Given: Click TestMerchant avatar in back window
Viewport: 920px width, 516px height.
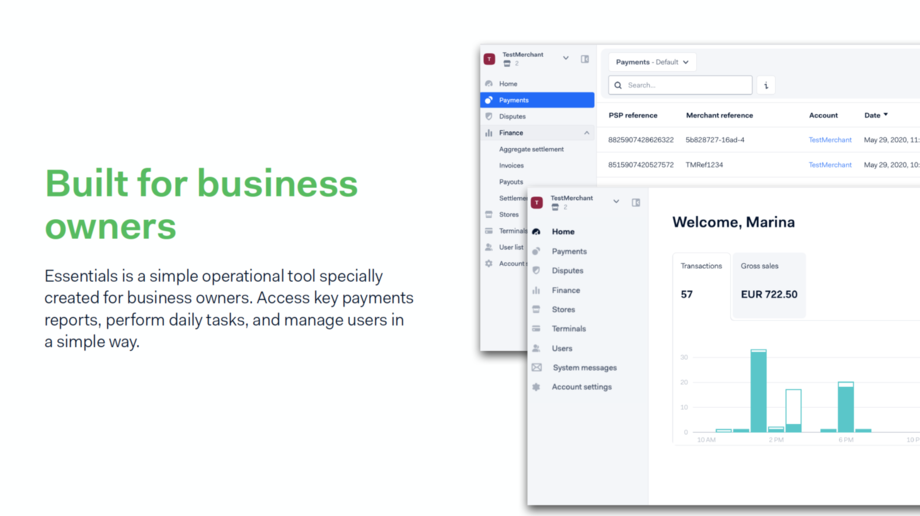Looking at the screenshot, I should click(489, 59).
